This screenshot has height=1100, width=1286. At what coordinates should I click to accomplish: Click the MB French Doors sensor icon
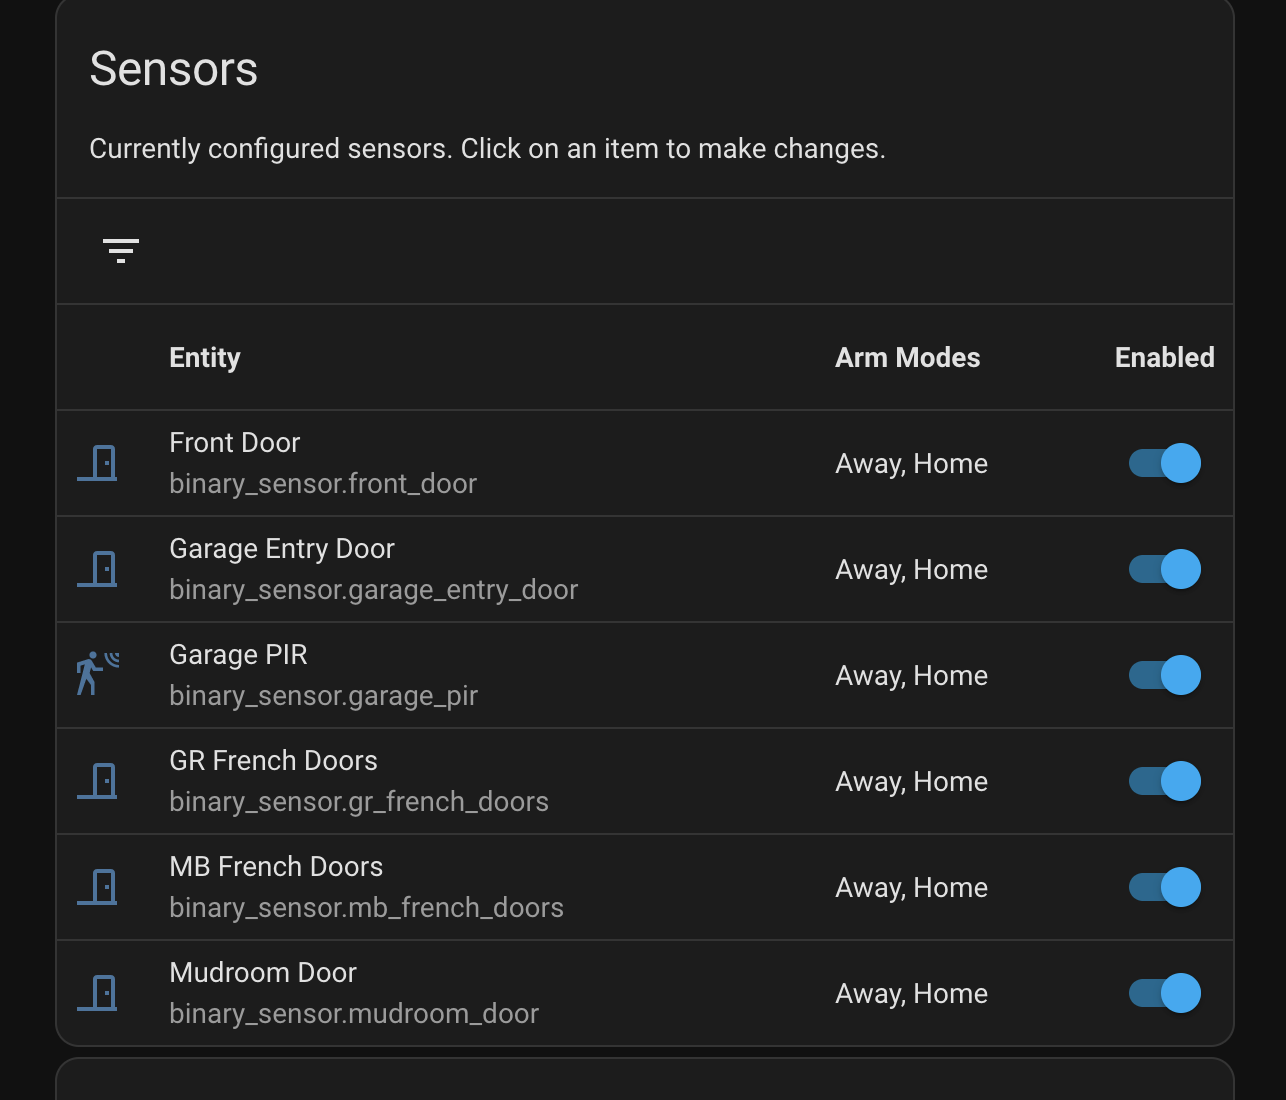click(x=97, y=887)
